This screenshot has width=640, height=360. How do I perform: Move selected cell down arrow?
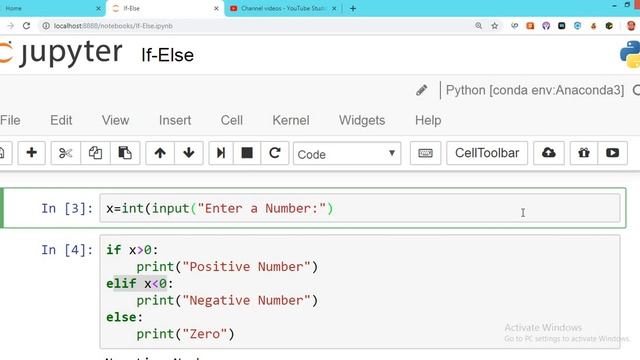pos(189,153)
